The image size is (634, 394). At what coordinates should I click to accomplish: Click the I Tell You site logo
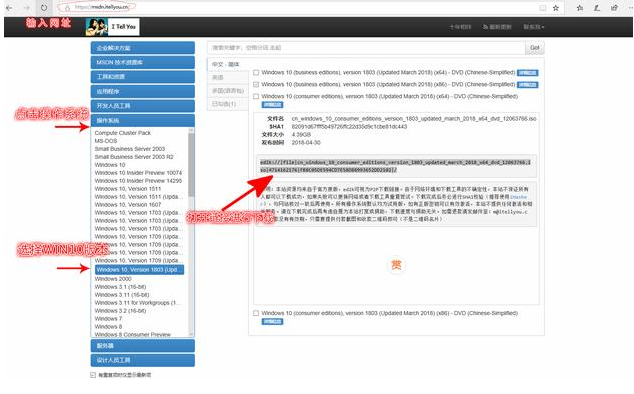(112, 27)
